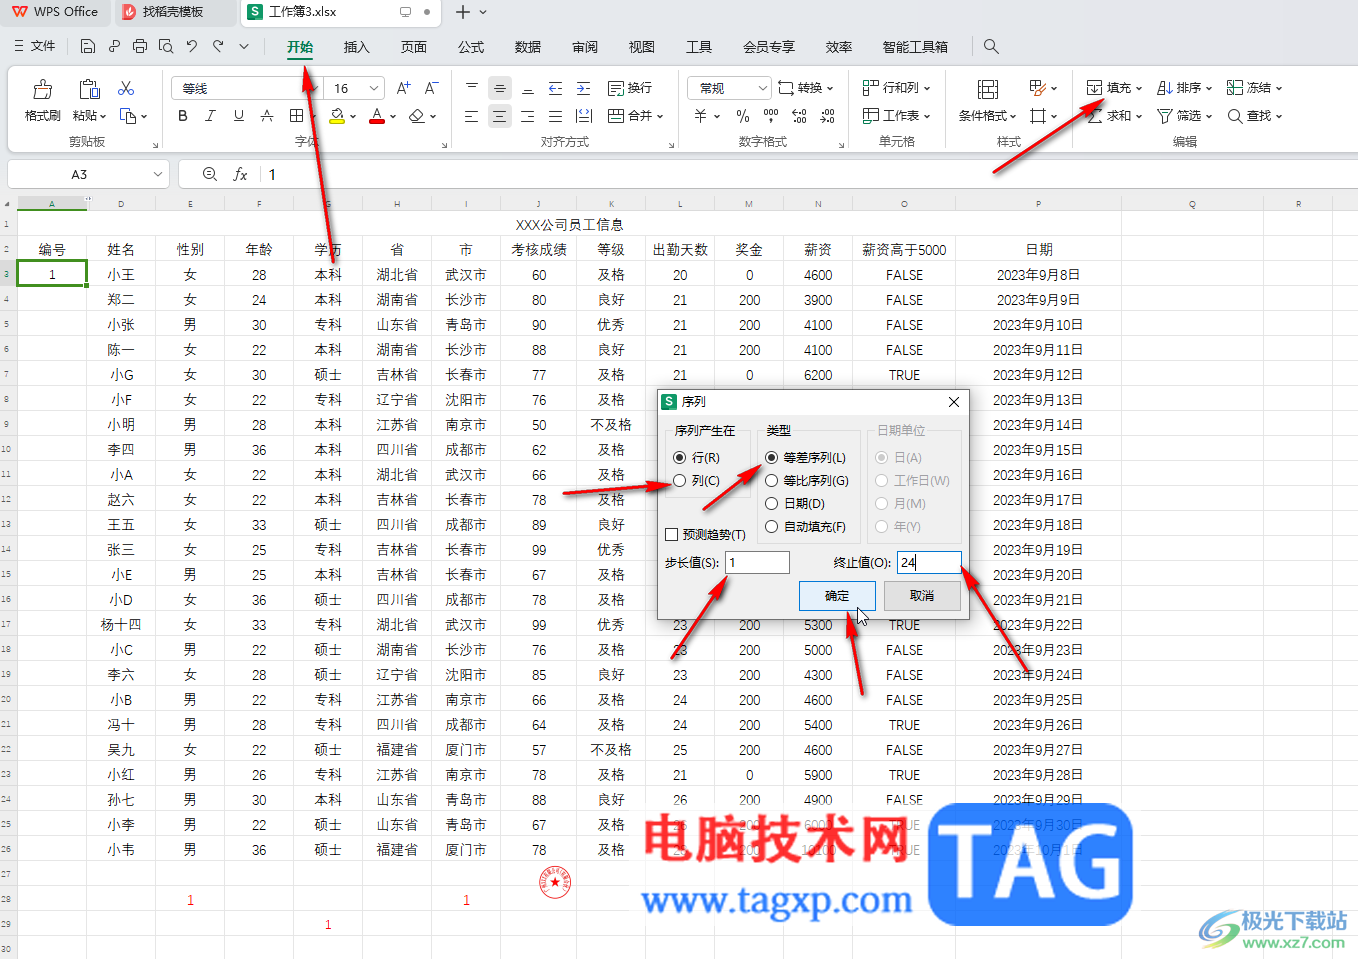1358x959 pixels.
Task: Click the Increase Indent icon
Action: point(584,88)
